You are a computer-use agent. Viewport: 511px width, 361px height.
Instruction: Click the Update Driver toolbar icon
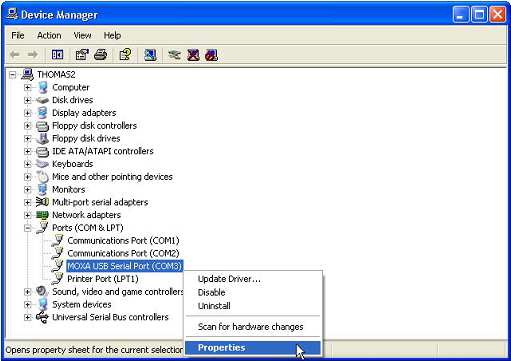click(174, 54)
